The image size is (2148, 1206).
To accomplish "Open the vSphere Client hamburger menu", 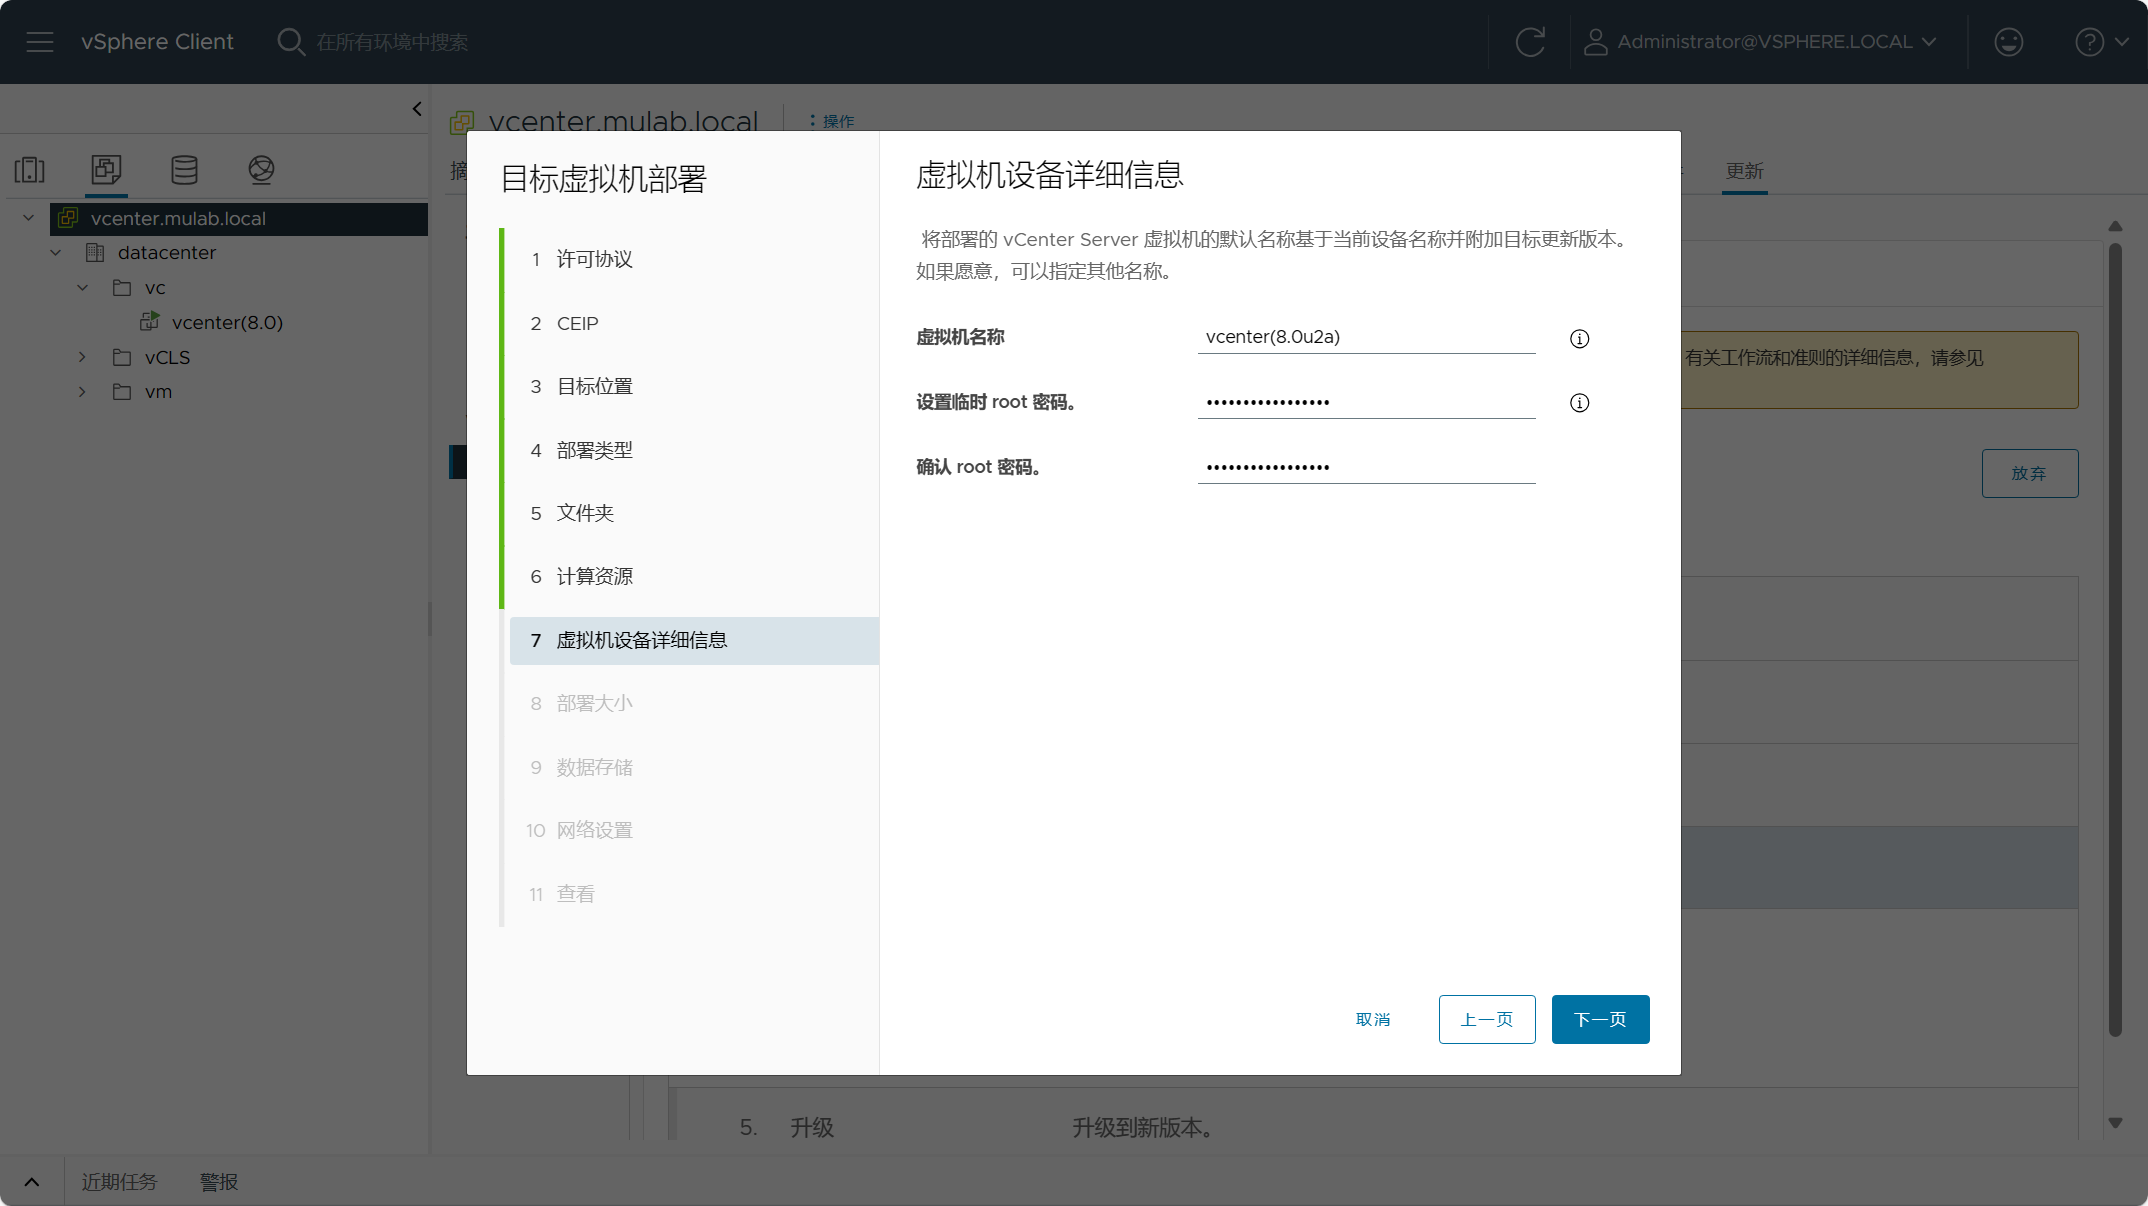I will pyautogui.click(x=40, y=42).
